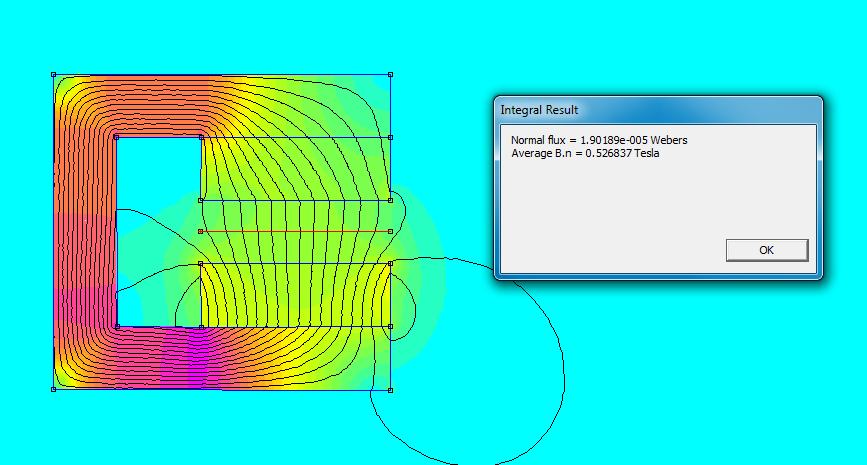Click the middle of the red integration contour
This screenshot has width=867, height=465.
coord(295,231)
